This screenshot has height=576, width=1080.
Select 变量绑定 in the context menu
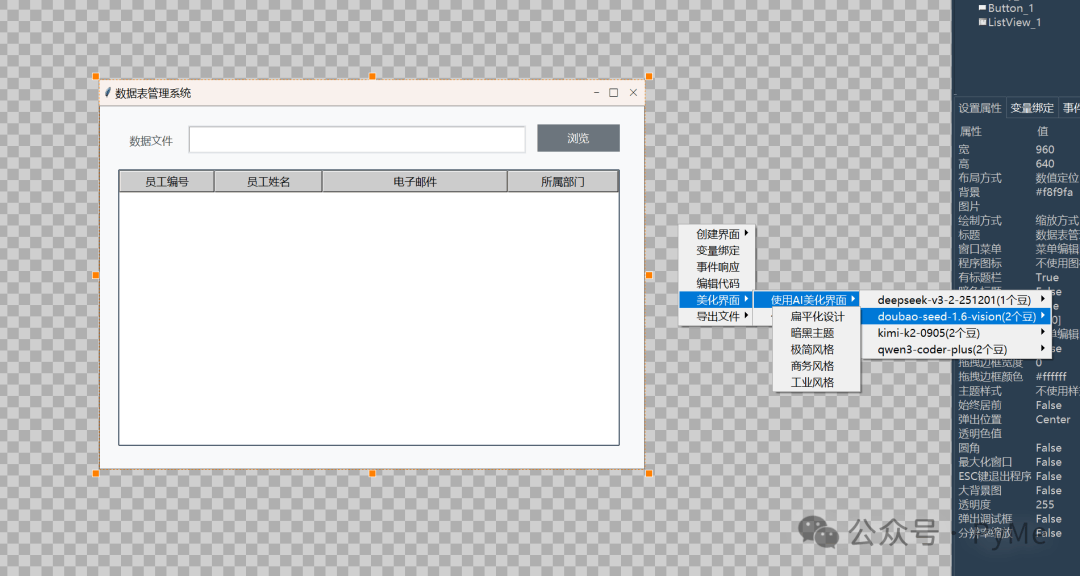717,250
